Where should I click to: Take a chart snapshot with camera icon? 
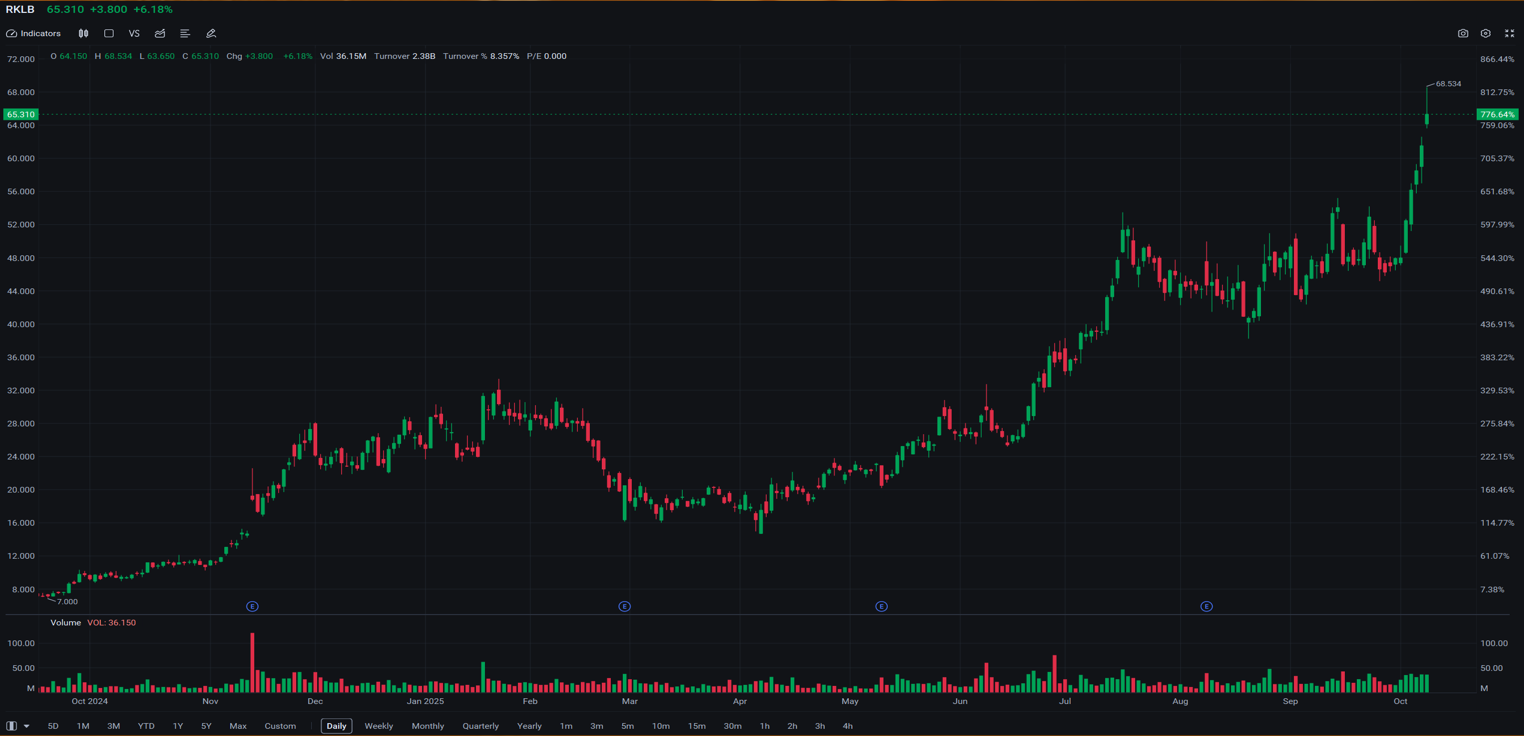(x=1463, y=34)
